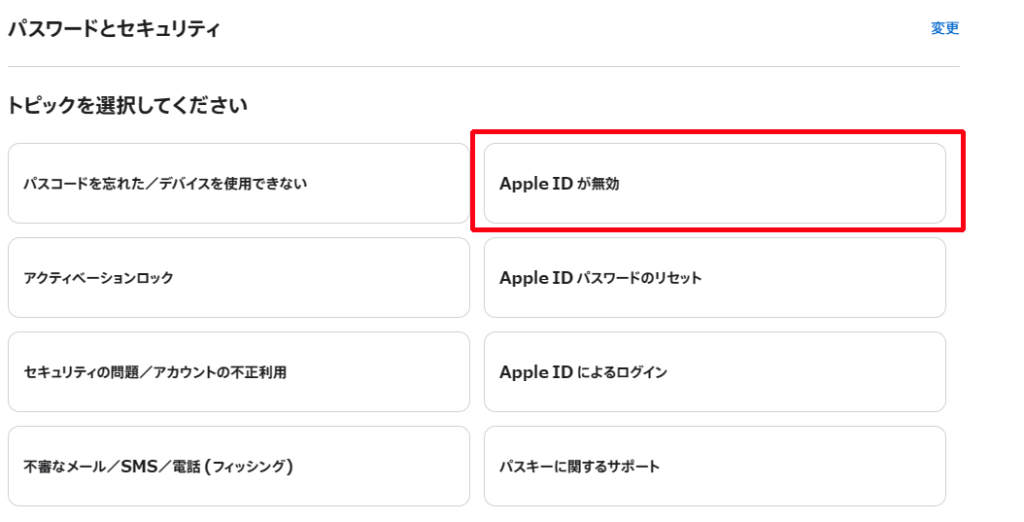Change the selected category via the blue 変更 link
Image resolution: width=1024 pixels, height=522 pixels.
click(x=944, y=29)
